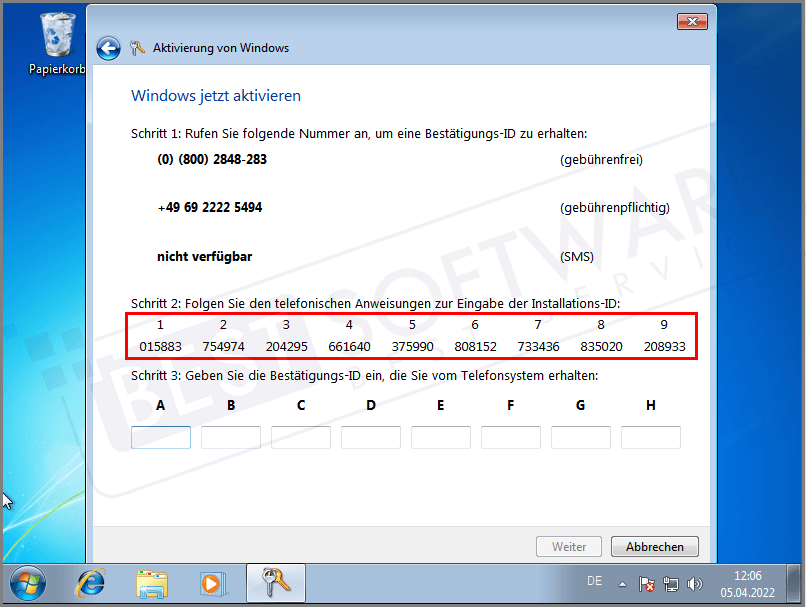Click the network icon in the system tray
The height and width of the screenshot is (607, 806).
click(670, 581)
